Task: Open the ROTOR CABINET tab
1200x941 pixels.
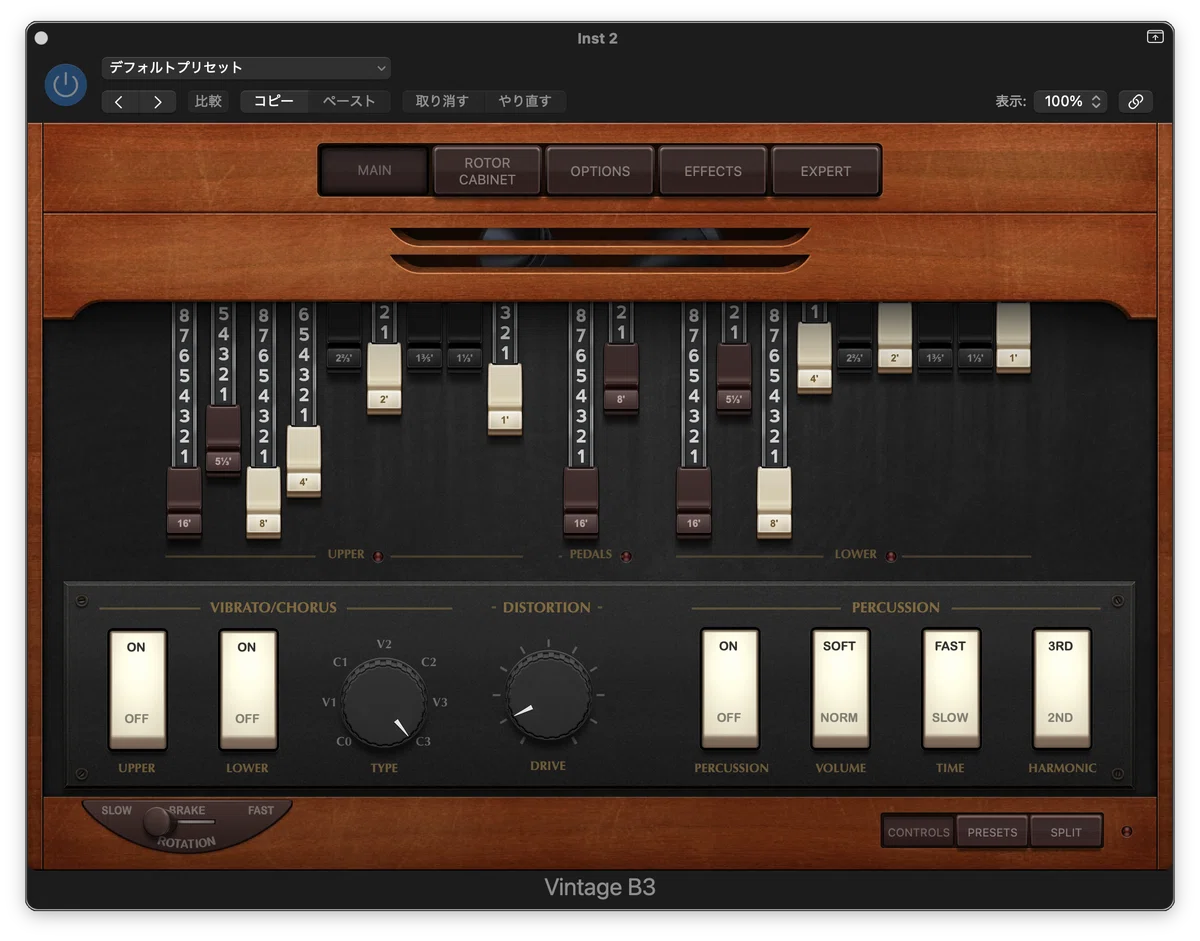Action: (487, 170)
